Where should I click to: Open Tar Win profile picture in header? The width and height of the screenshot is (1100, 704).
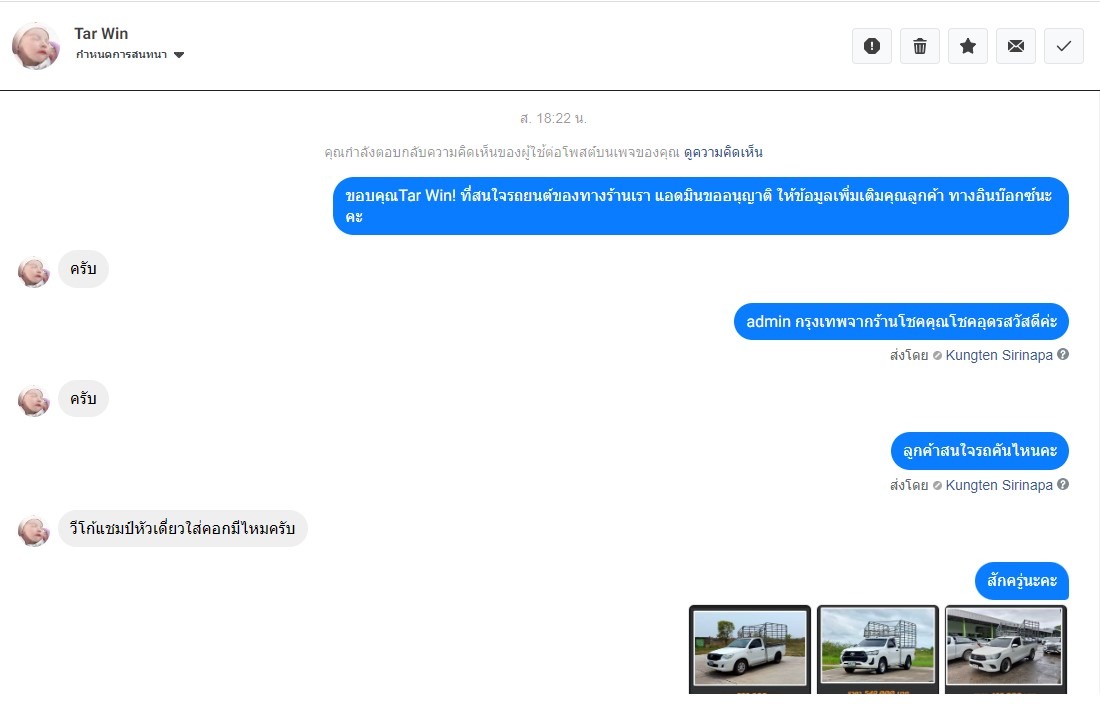(x=36, y=46)
